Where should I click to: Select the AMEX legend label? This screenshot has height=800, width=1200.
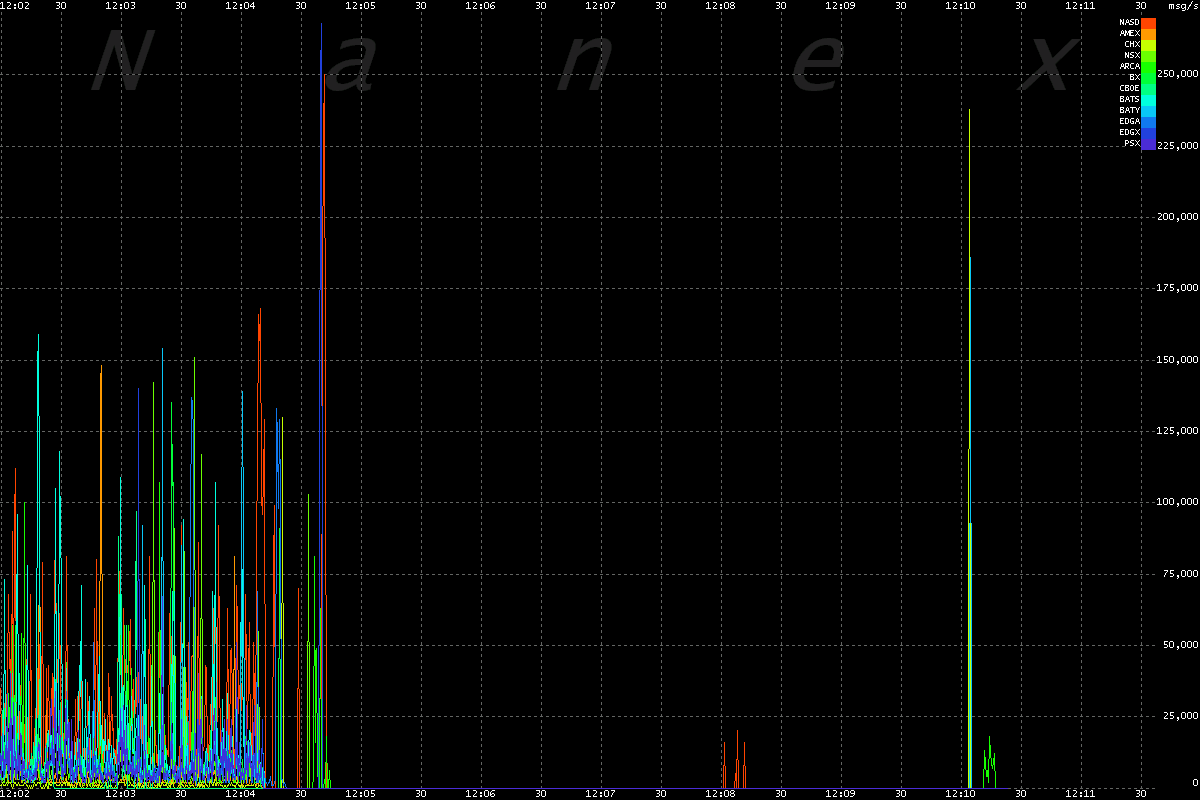click(1129, 33)
